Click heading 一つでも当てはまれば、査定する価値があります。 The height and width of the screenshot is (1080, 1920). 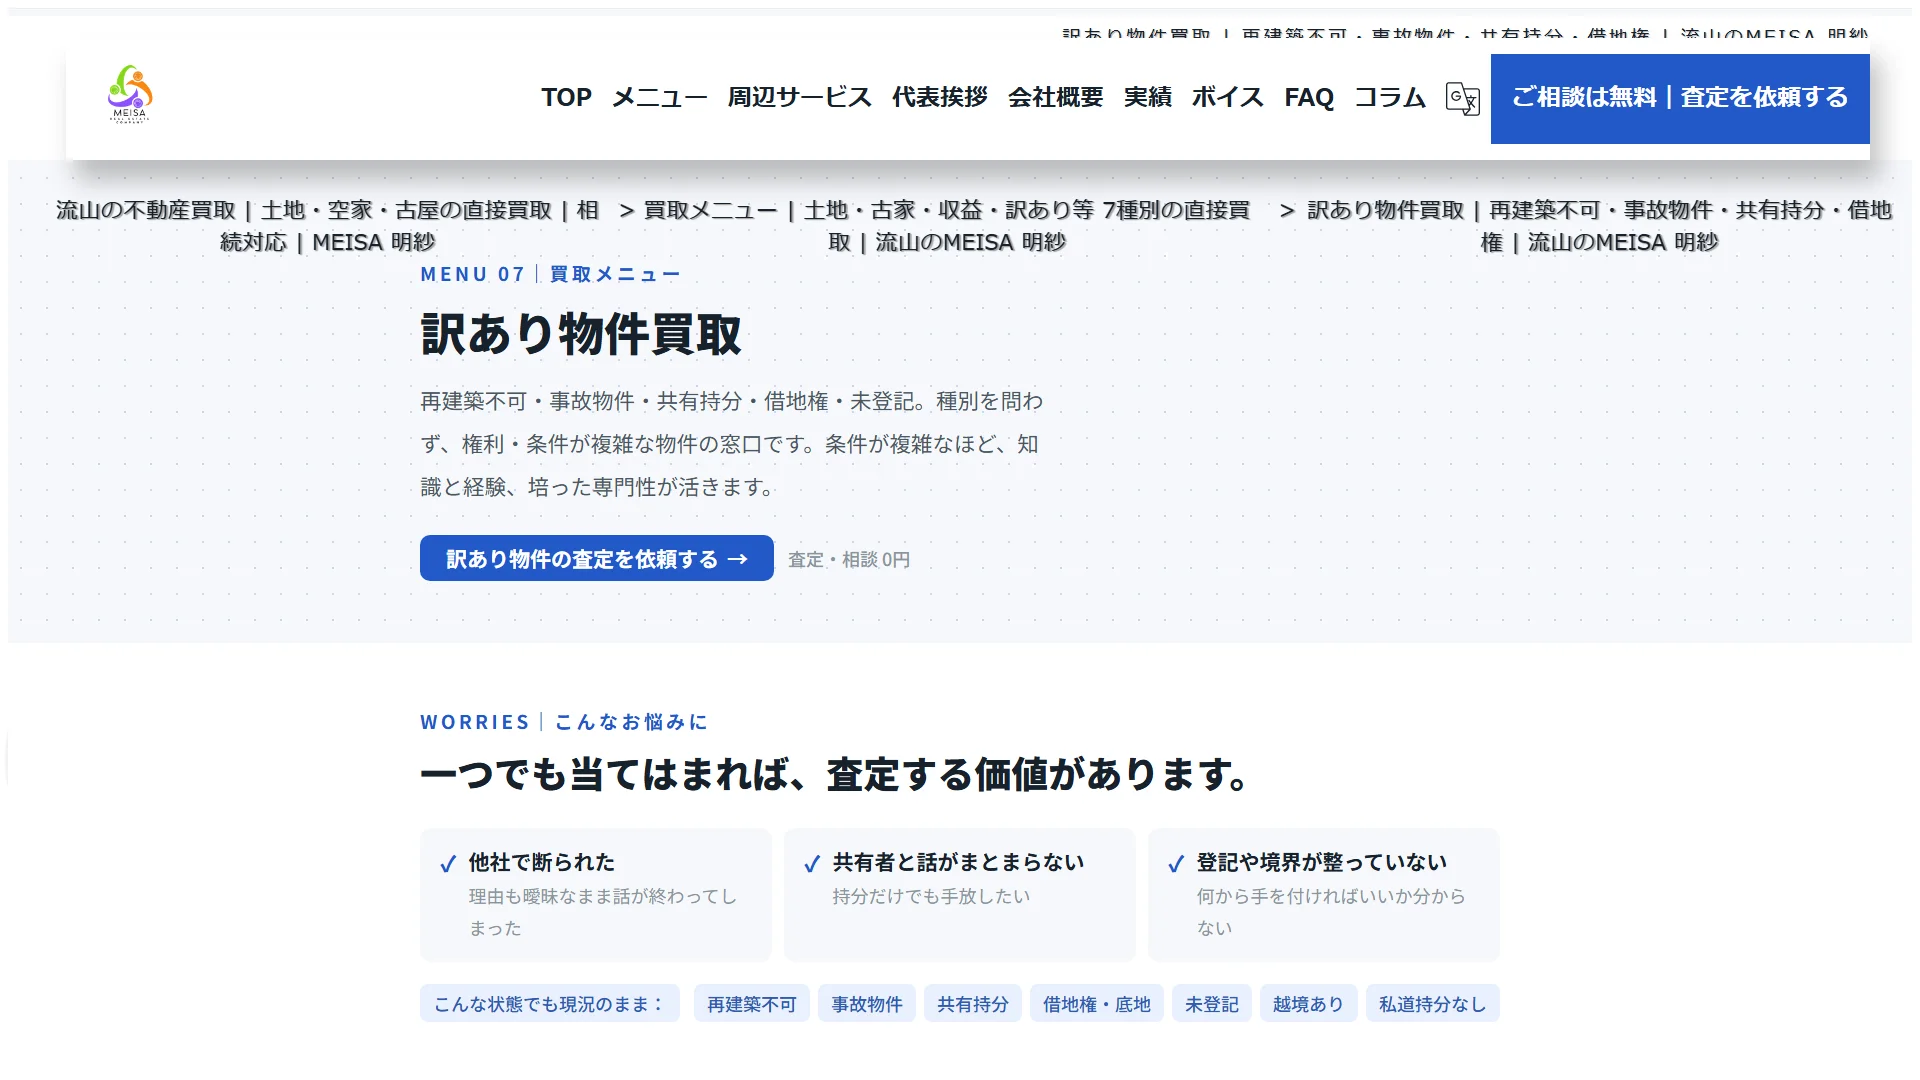pos(835,774)
